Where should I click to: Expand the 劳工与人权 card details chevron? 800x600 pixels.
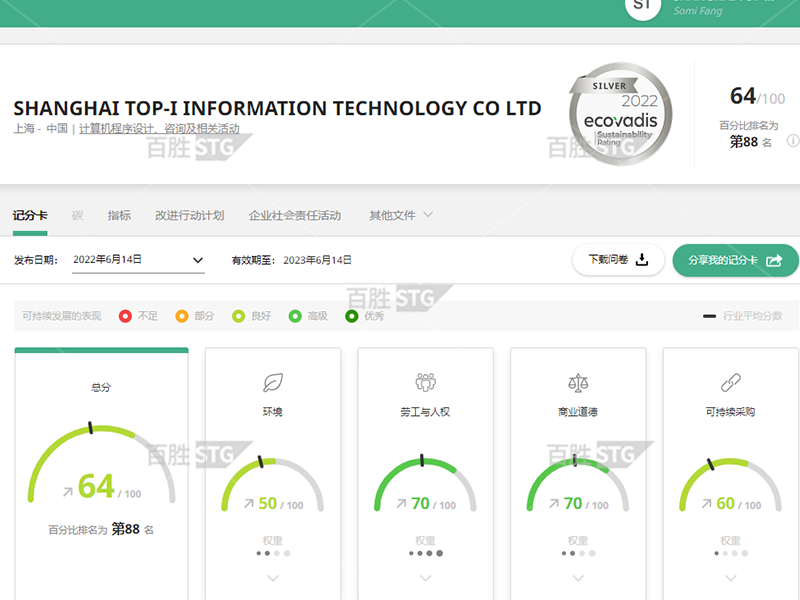[426, 578]
